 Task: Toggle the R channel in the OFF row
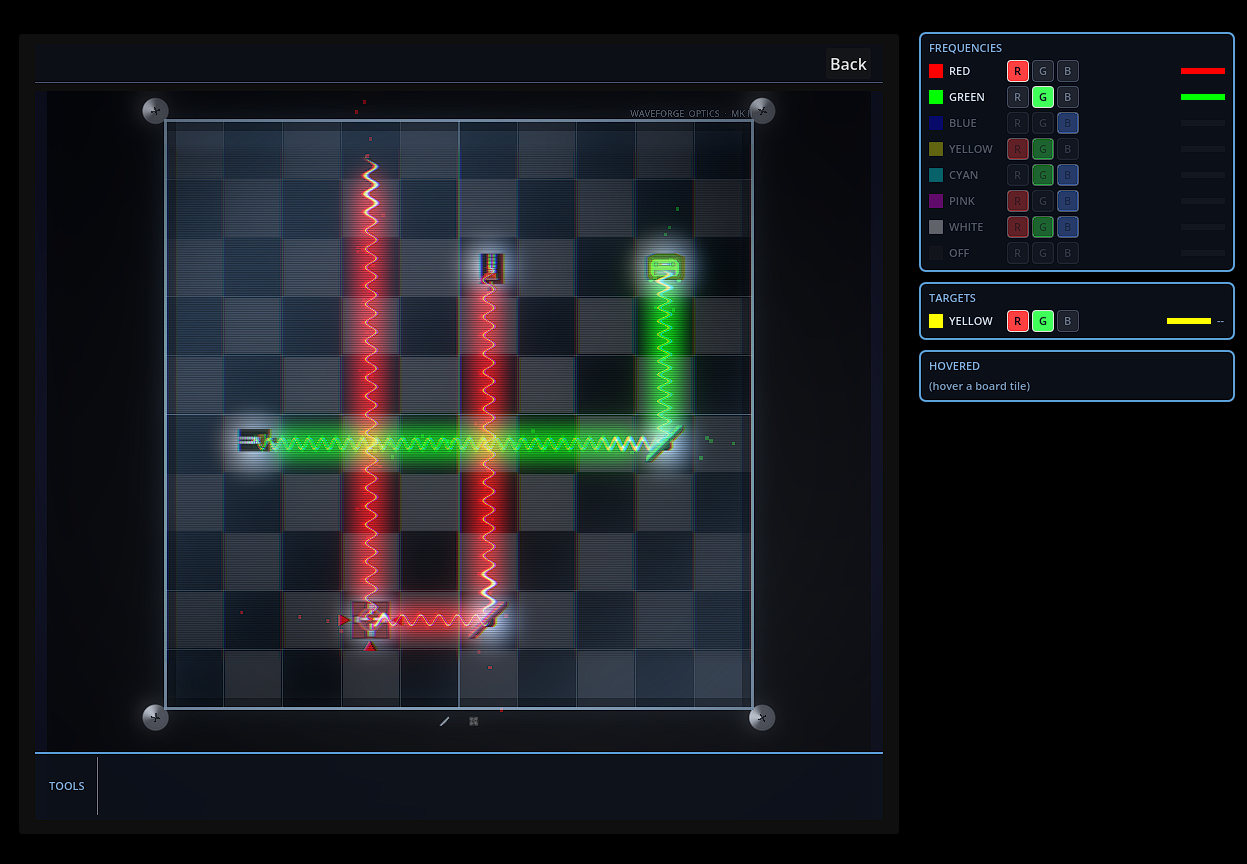[1018, 253]
